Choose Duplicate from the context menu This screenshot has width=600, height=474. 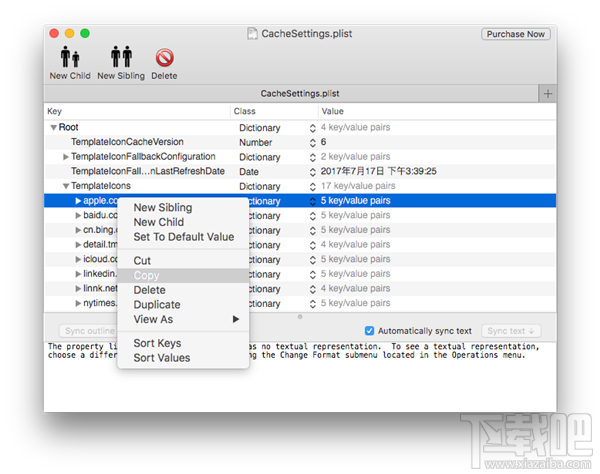pyautogui.click(x=183, y=305)
